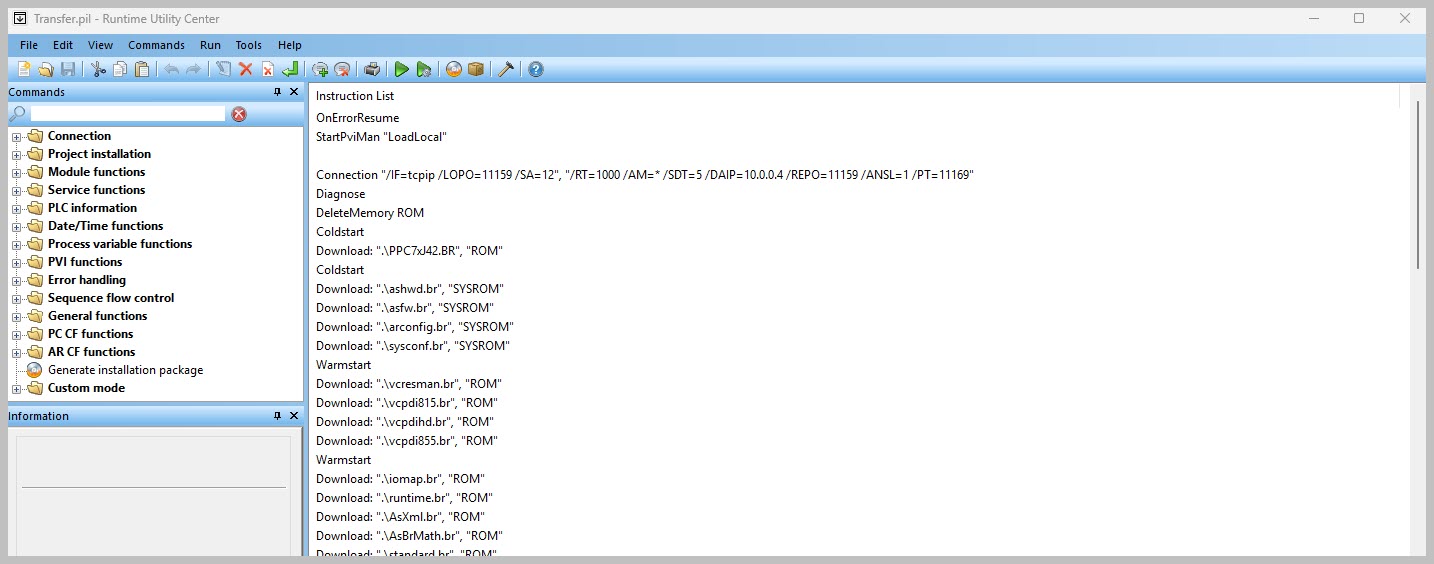Pin the Commands panel
Screen dimensions: 1434x564
[277, 92]
